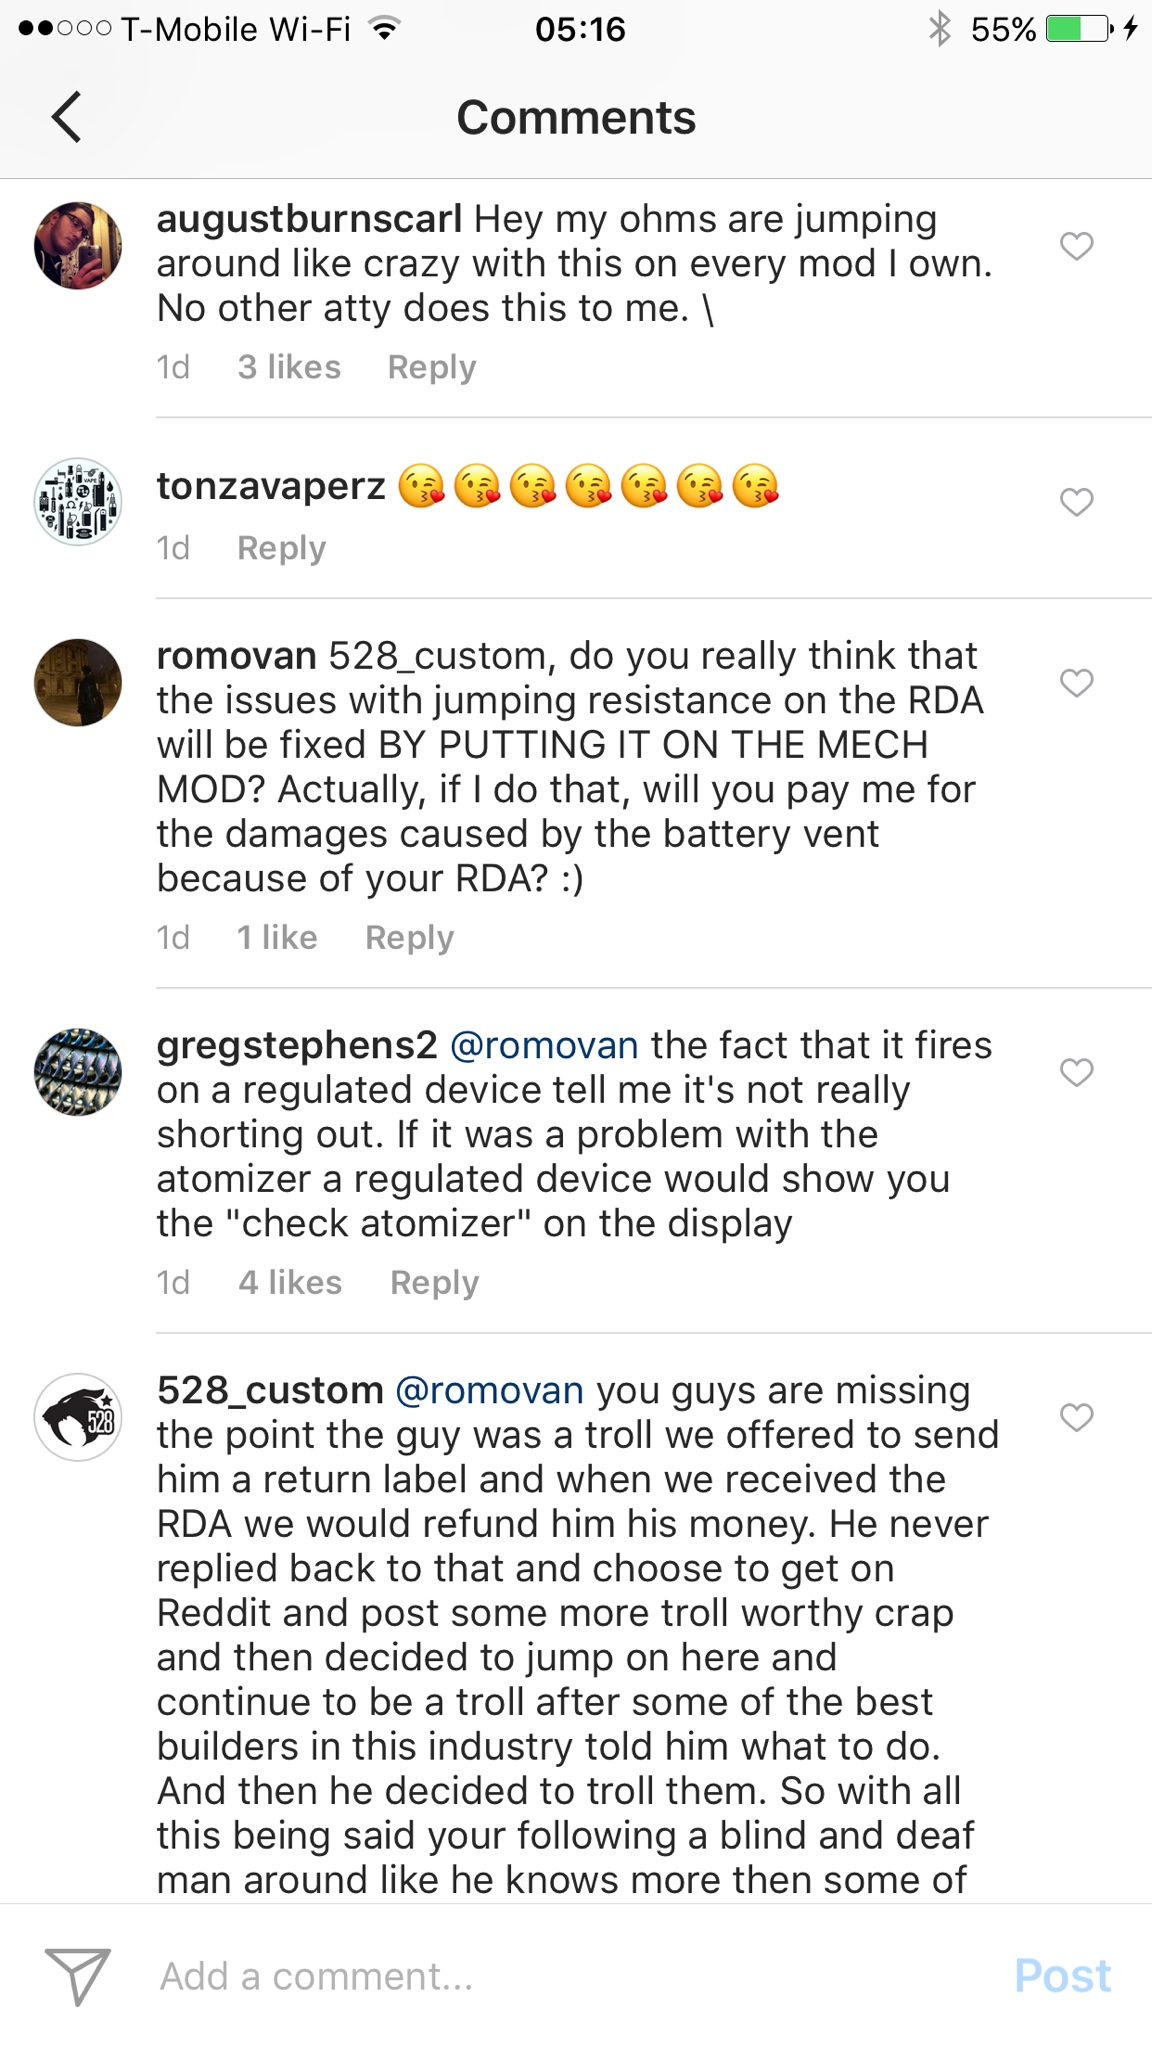The height and width of the screenshot is (2048, 1152).
Task: Like romovan's comment with heart icon
Action: tap(1076, 683)
